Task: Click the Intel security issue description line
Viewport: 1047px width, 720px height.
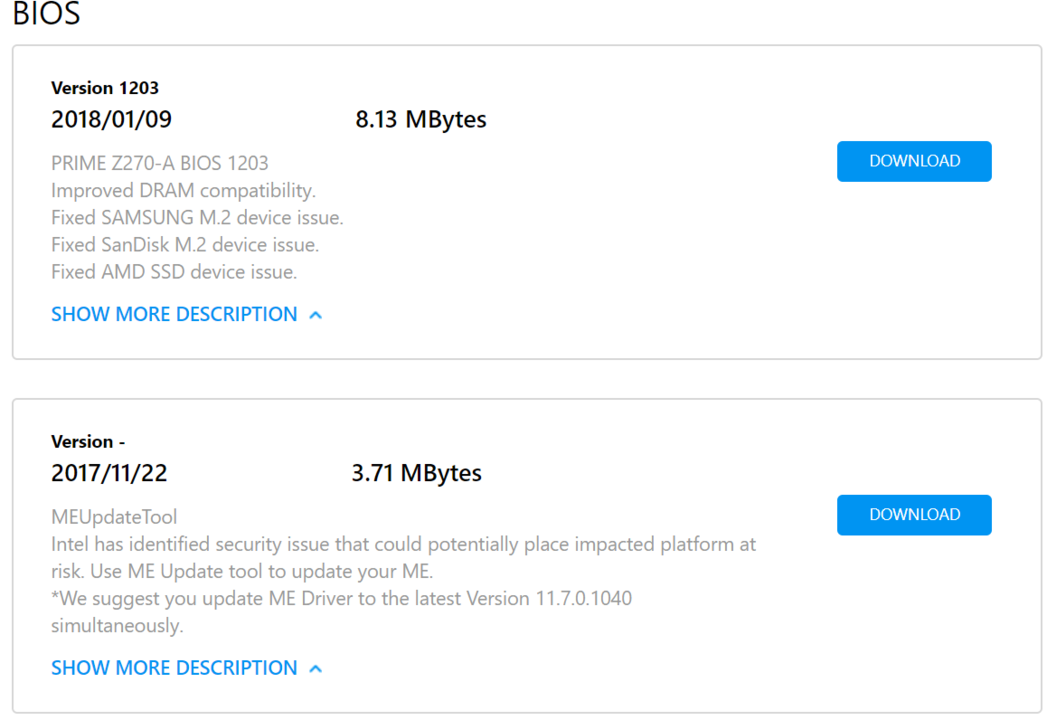Action: (x=403, y=544)
